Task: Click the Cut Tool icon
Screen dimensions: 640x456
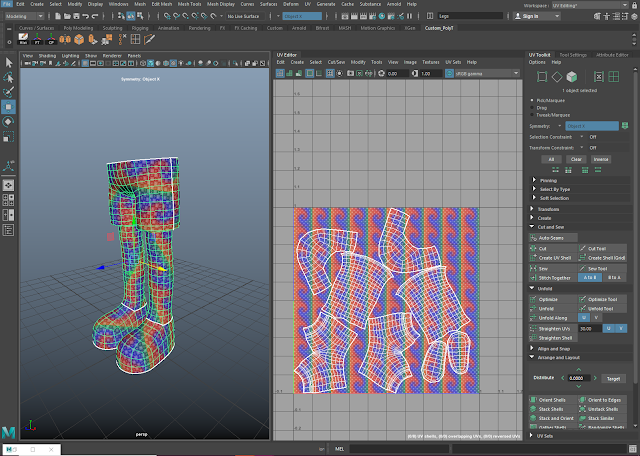Action: (x=583, y=249)
